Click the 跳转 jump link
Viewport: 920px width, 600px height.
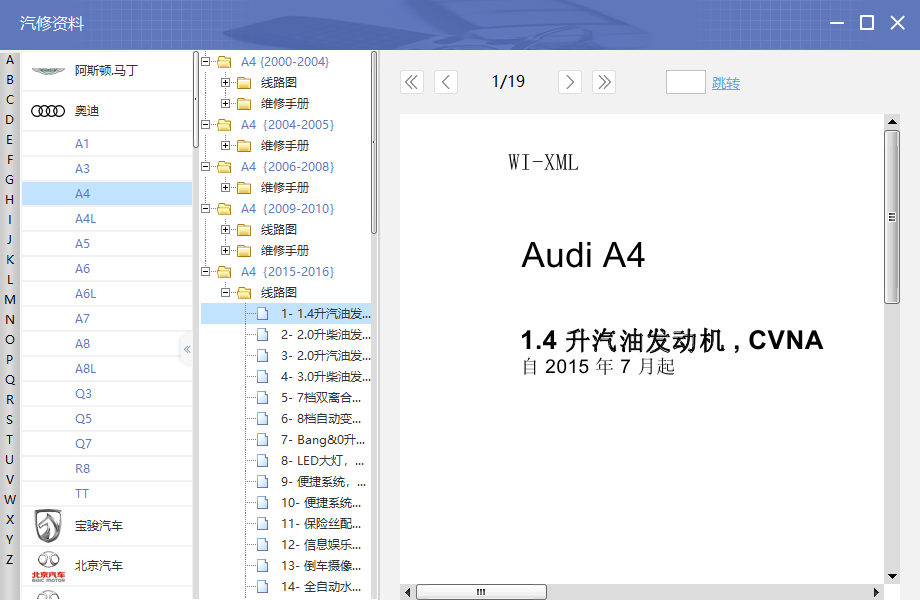[x=726, y=83]
